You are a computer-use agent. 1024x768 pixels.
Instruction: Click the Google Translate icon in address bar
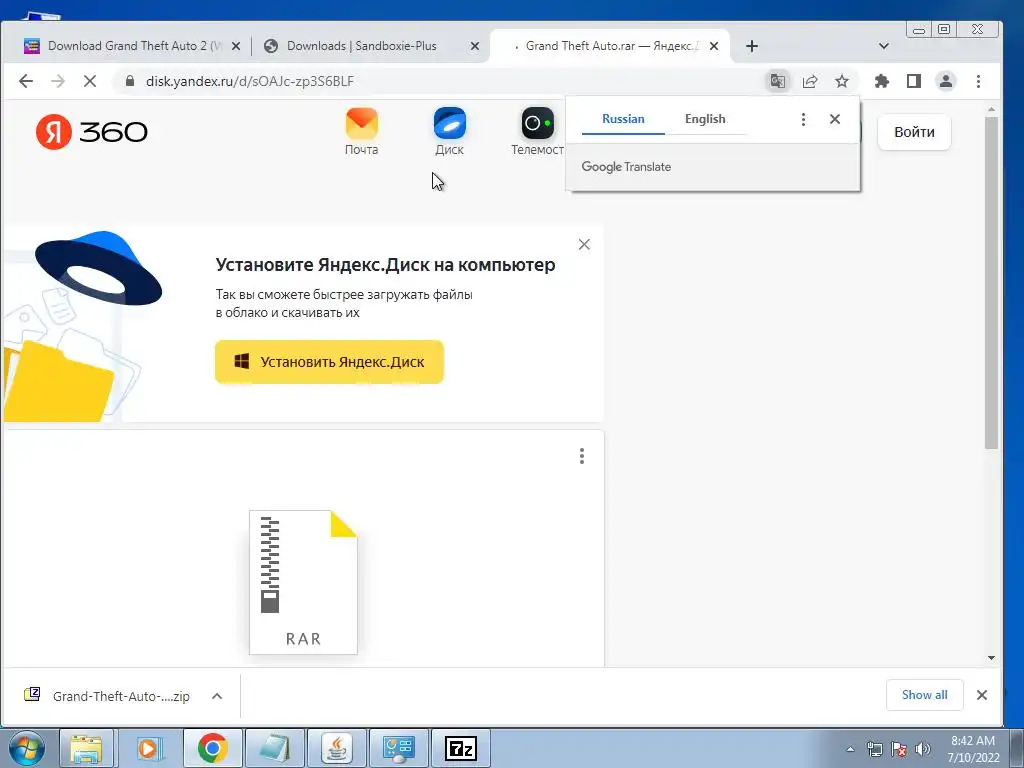pyautogui.click(x=777, y=81)
